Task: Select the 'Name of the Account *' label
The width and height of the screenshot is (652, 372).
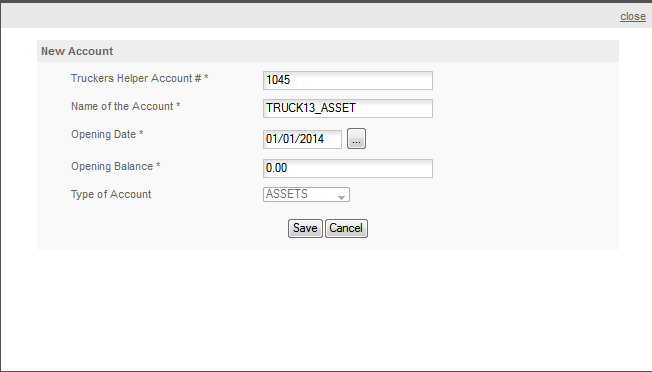Action: [126, 106]
